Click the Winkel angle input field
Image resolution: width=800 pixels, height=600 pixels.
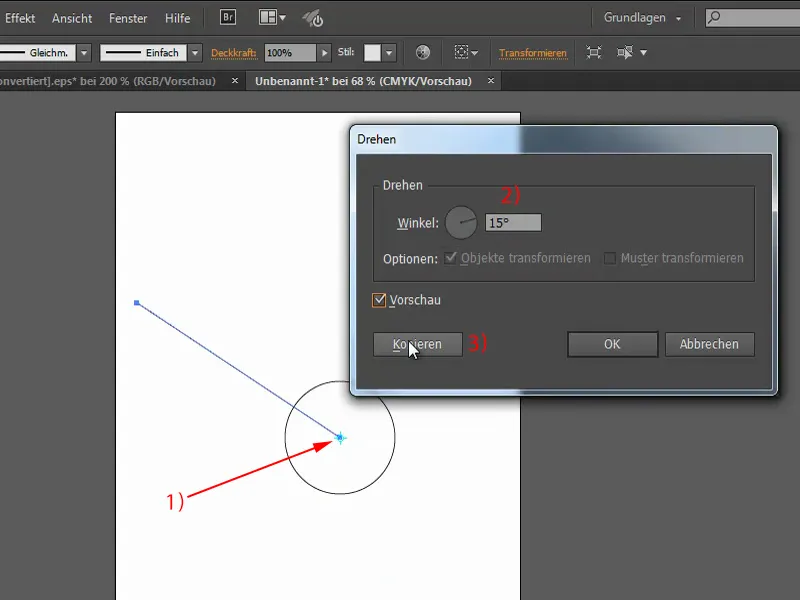(x=513, y=222)
